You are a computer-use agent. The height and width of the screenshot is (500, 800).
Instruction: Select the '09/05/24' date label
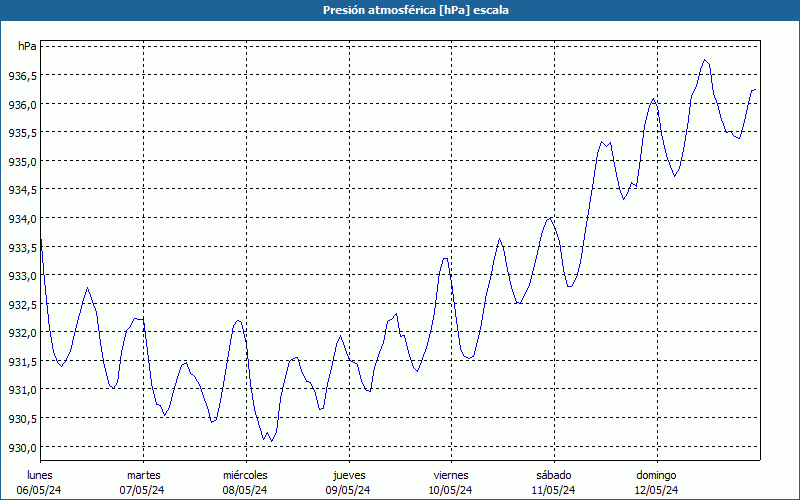[348, 490]
